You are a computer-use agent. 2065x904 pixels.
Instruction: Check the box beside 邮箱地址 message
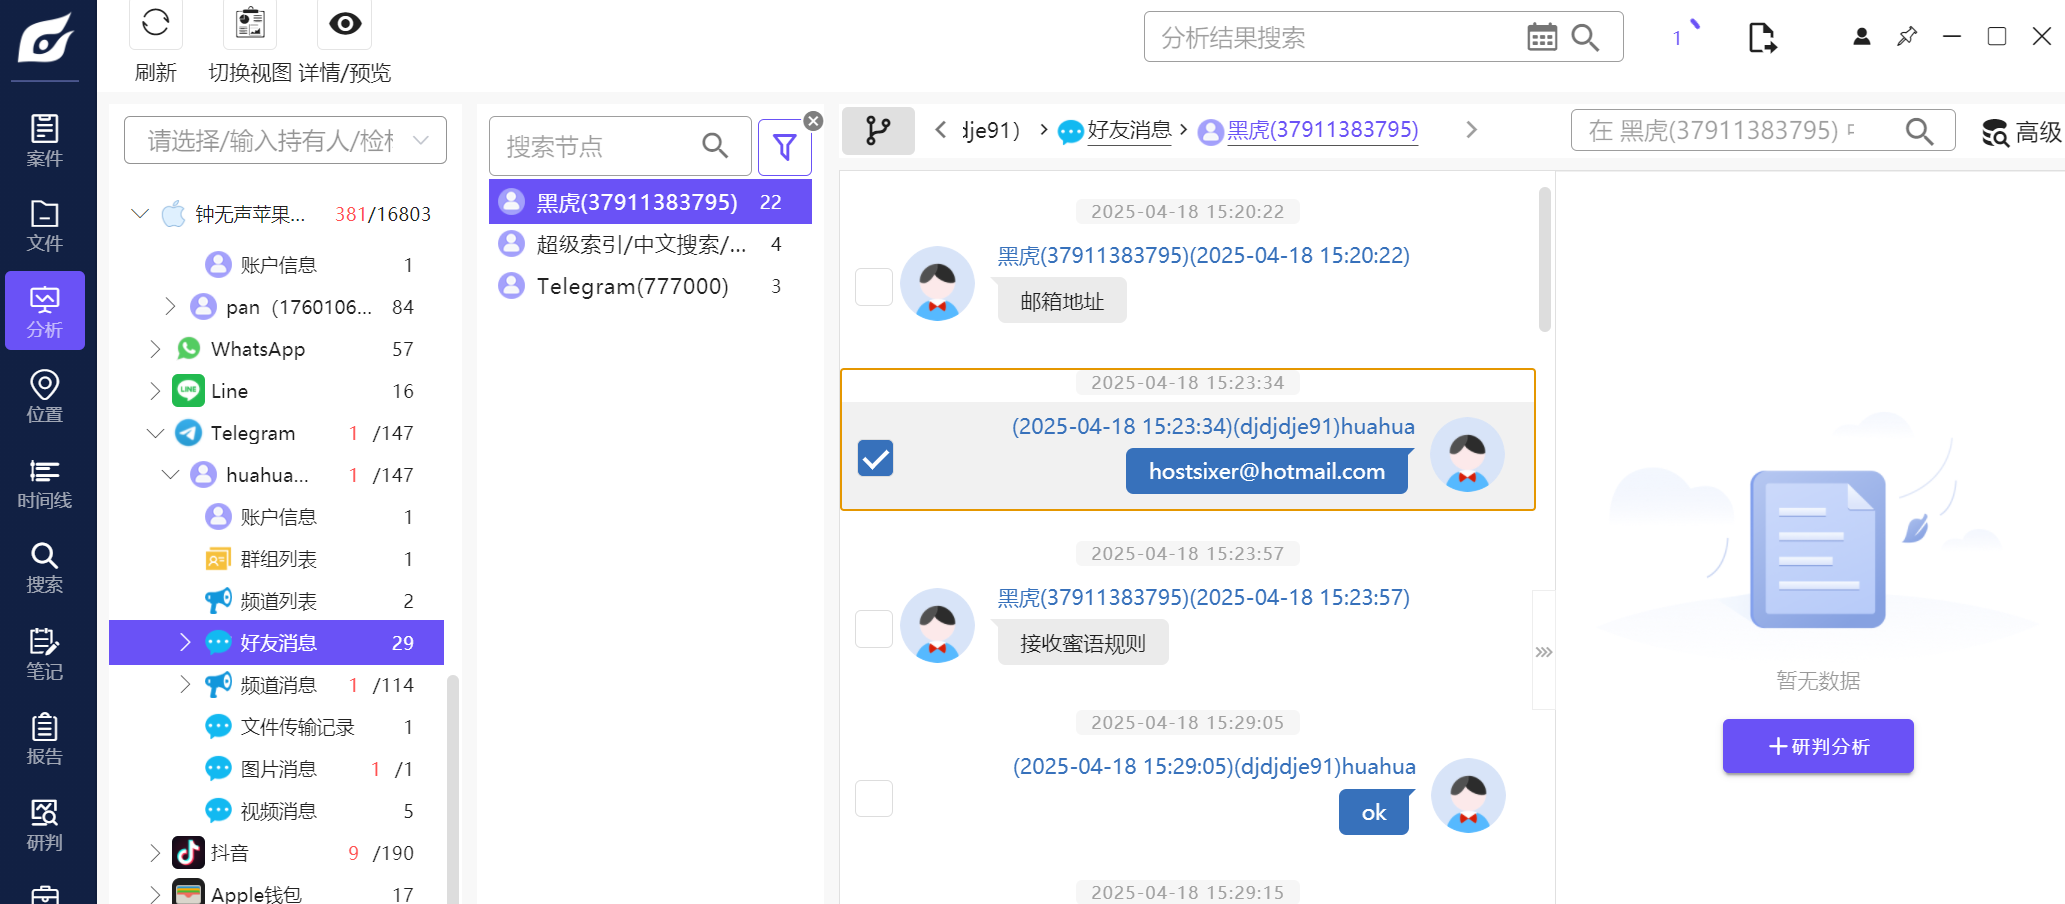pyautogui.click(x=874, y=287)
